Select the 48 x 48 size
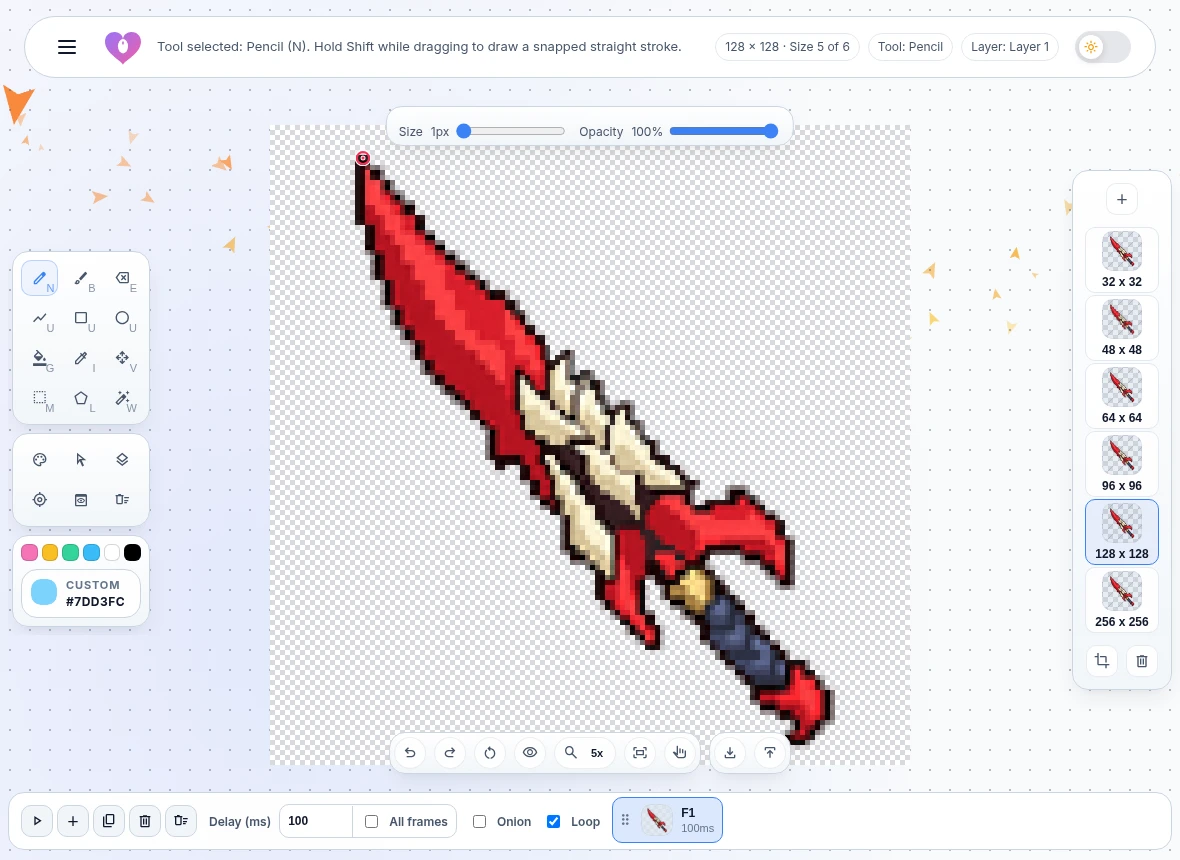 (1121, 328)
